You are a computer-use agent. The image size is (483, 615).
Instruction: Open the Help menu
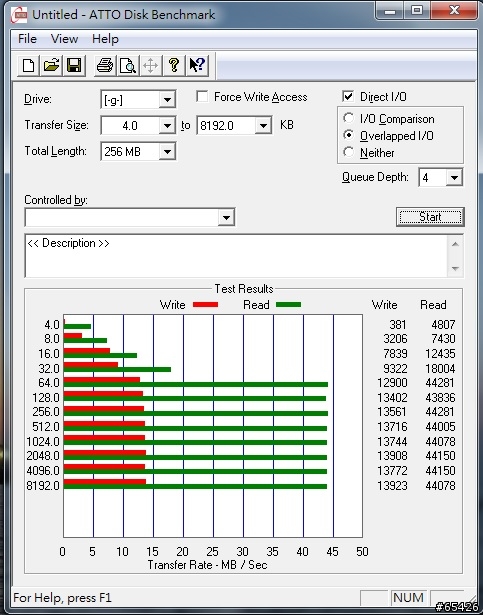105,39
